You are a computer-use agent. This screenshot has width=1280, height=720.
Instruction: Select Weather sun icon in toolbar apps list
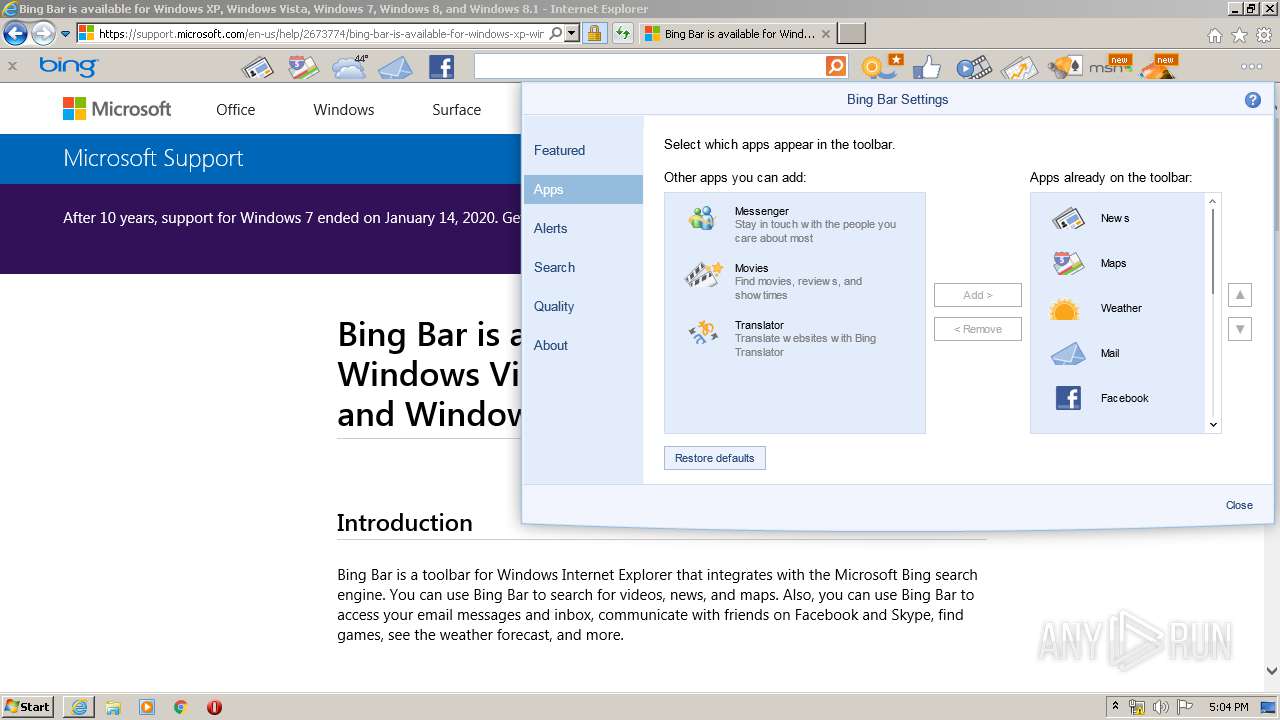[x=1065, y=309]
